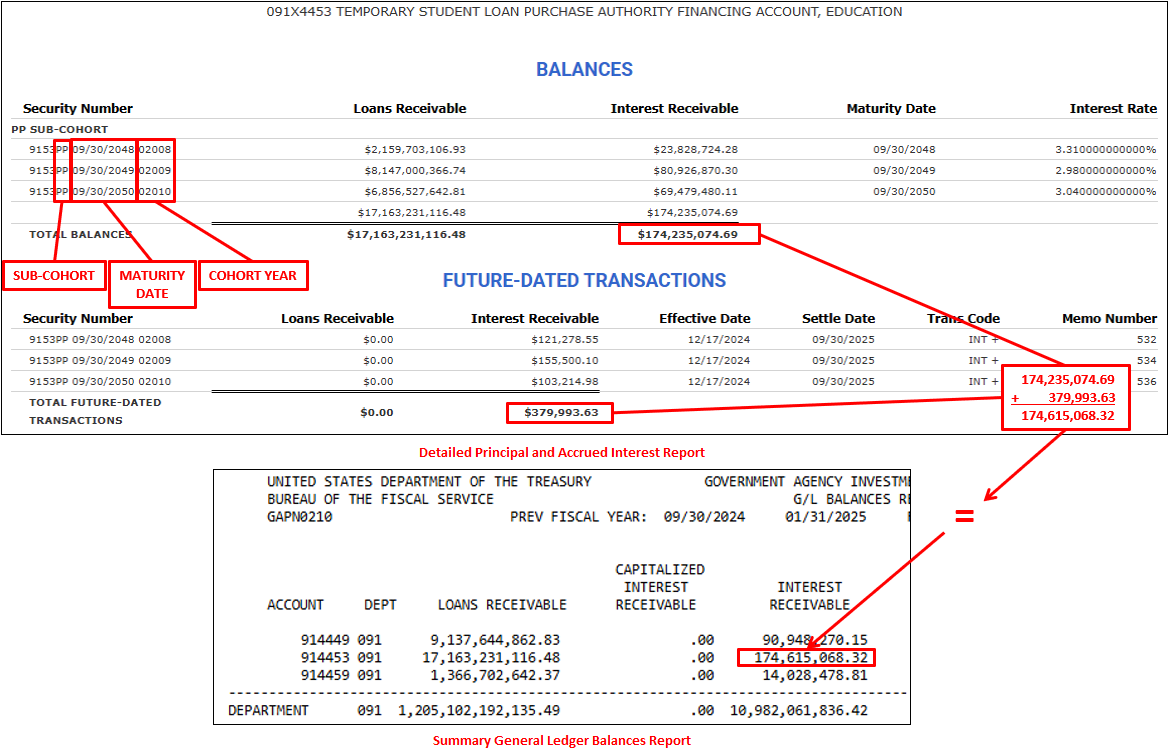Click the COHORT YEAR callout label
The height and width of the screenshot is (750, 1169).
[x=253, y=275]
